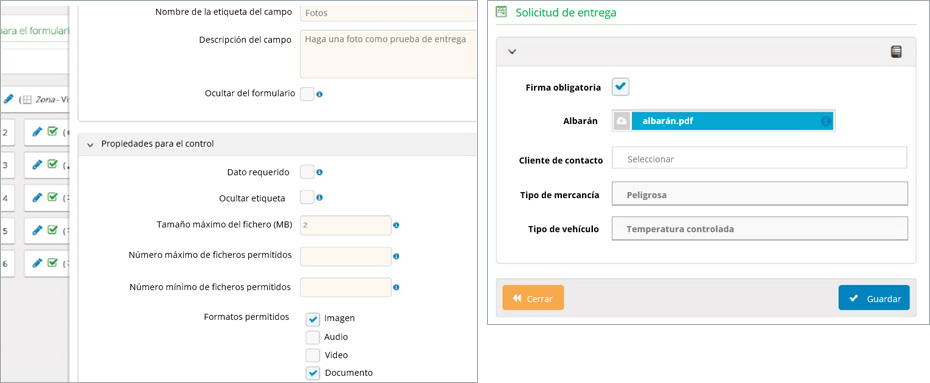Collapse Propiedades para el control section
This screenshot has width=930, height=383.
pos(90,144)
